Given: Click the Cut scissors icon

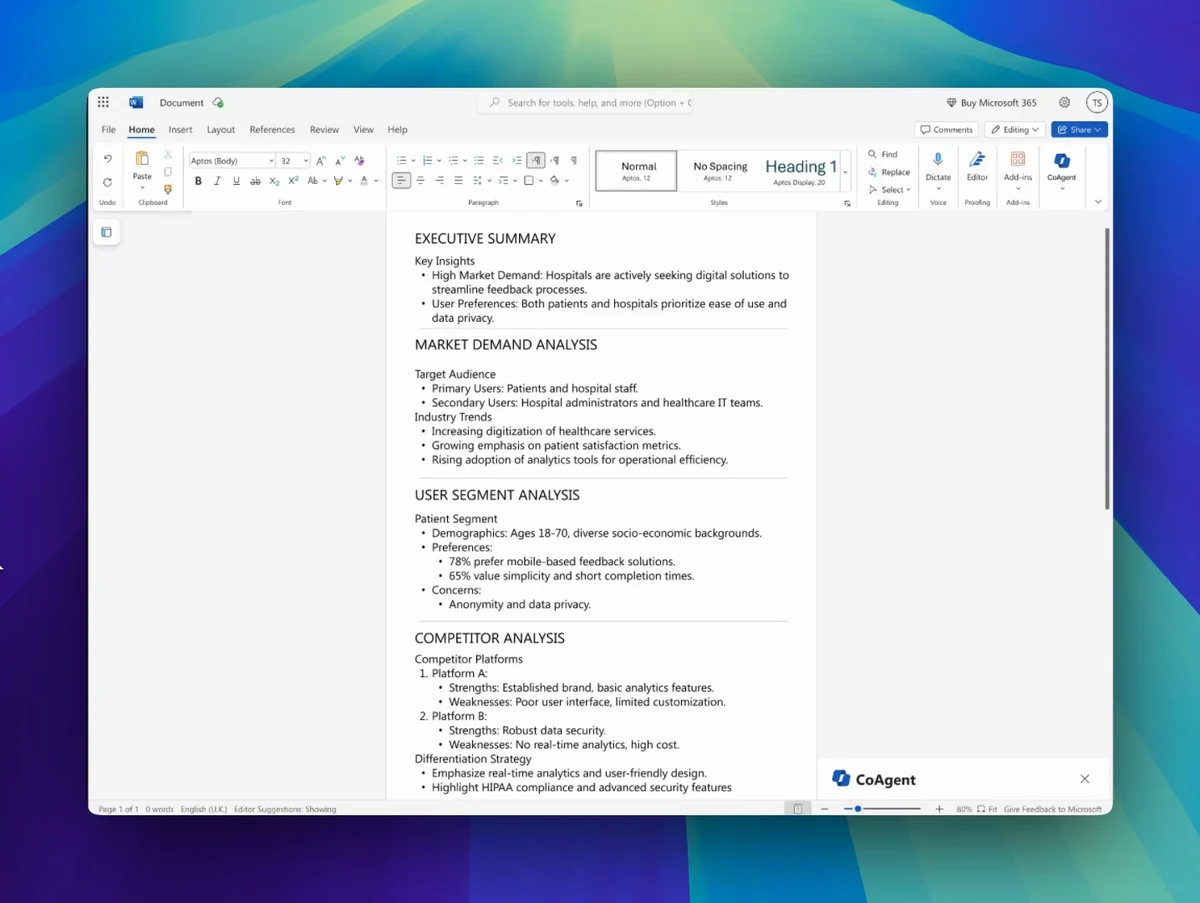Looking at the screenshot, I should 168,154.
